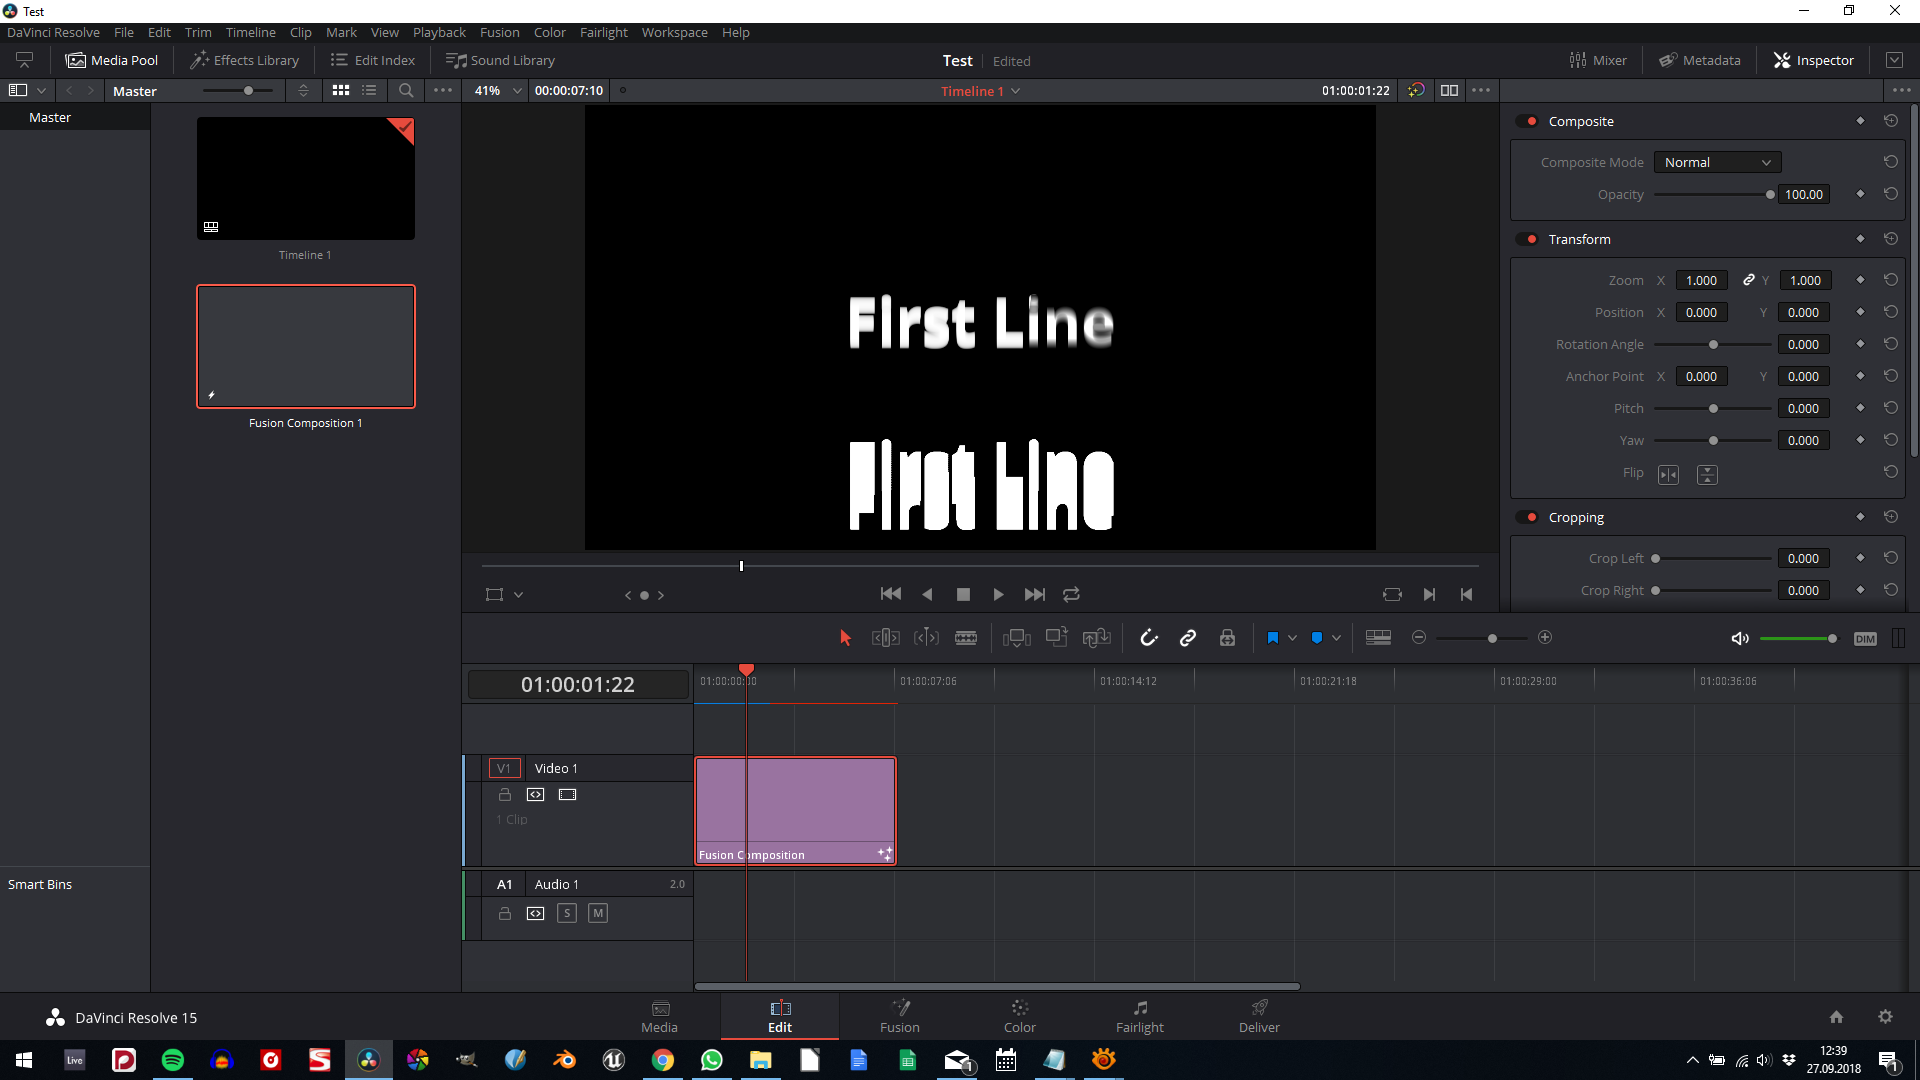Click the blue Flag icon
Viewport: 1920px width, 1080px height.
point(1272,638)
